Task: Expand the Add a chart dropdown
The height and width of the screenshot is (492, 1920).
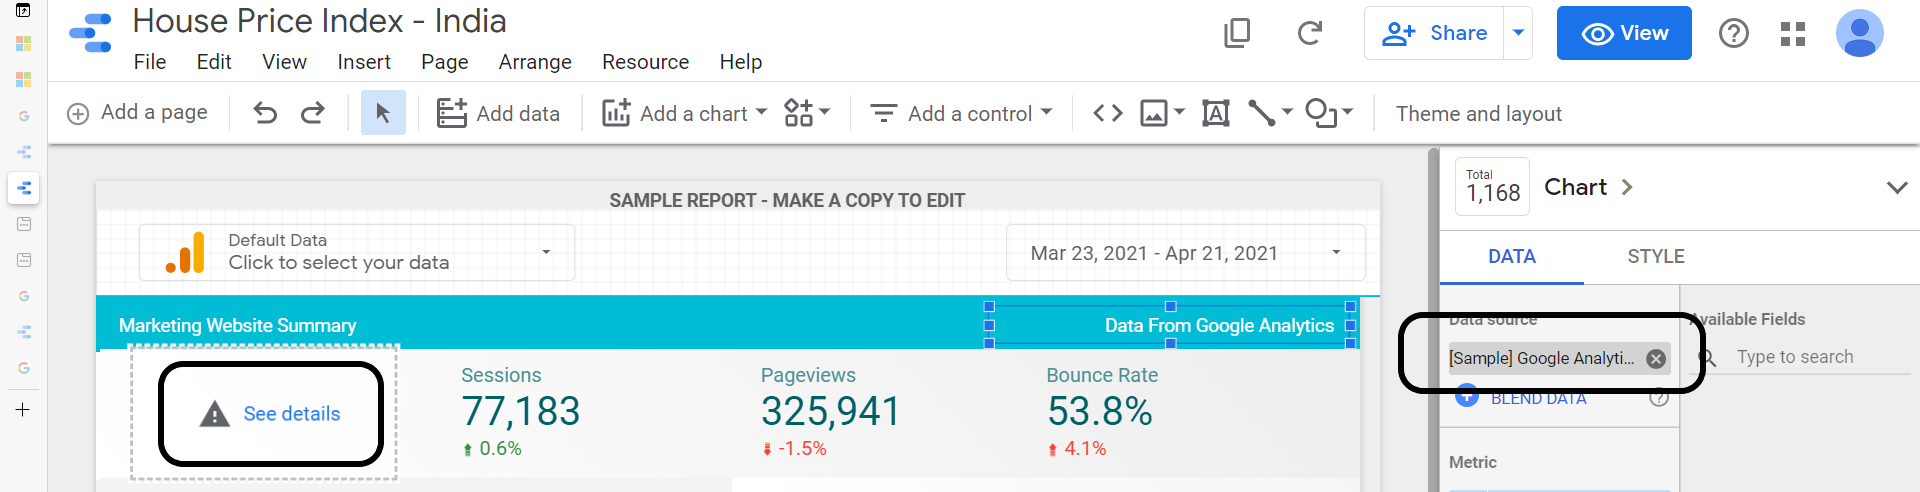Action: [761, 112]
